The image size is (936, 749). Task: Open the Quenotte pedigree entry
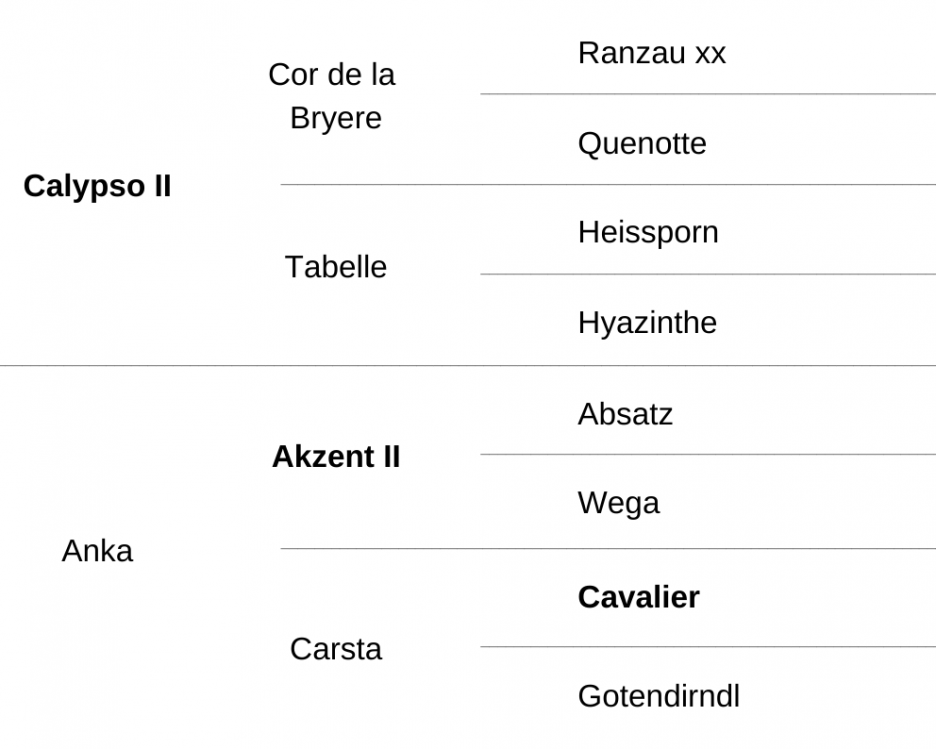point(642,144)
